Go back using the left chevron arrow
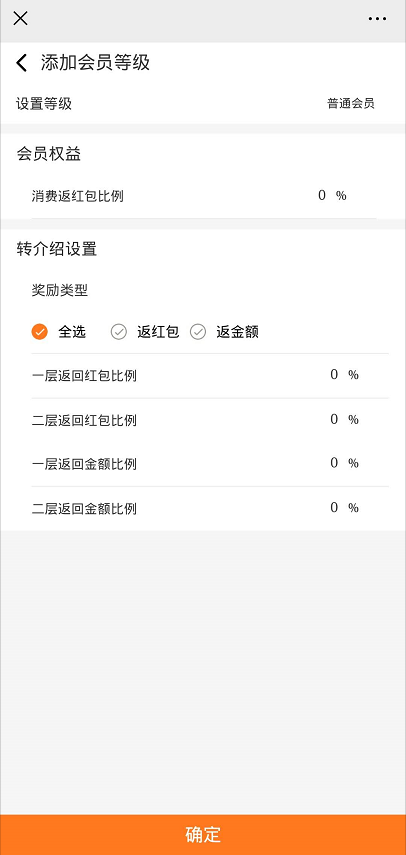Image resolution: width=406 pixels, height=855 pixels. tap(21, 63)
